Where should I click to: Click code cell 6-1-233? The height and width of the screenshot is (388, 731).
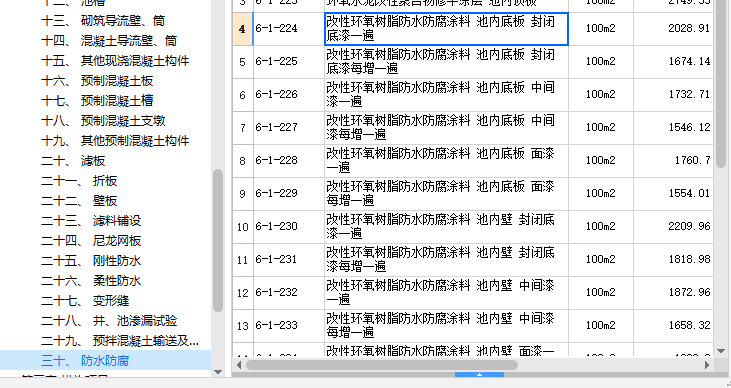point(289,326)
